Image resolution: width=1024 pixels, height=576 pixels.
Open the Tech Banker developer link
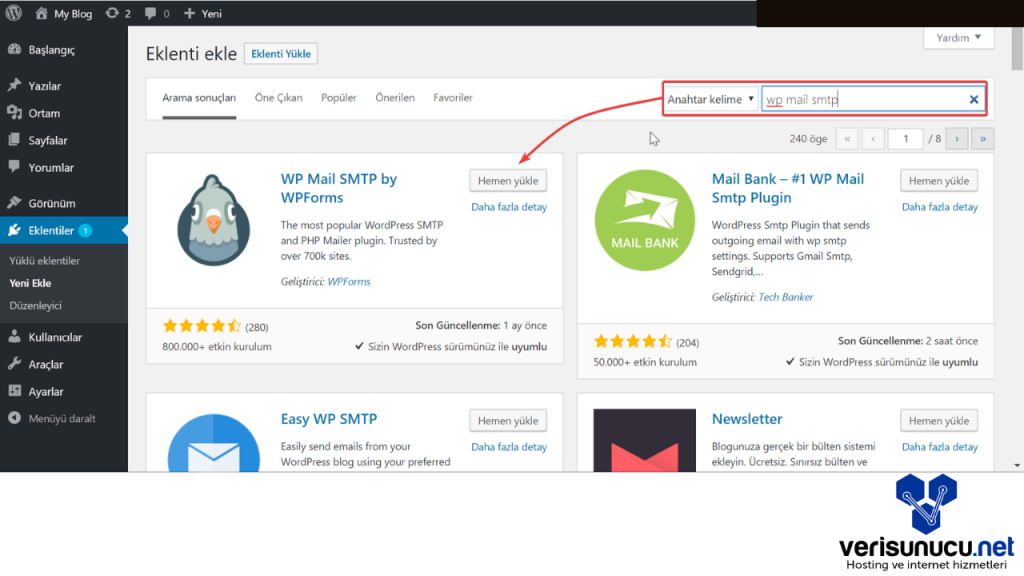click(x=785, y=297)
